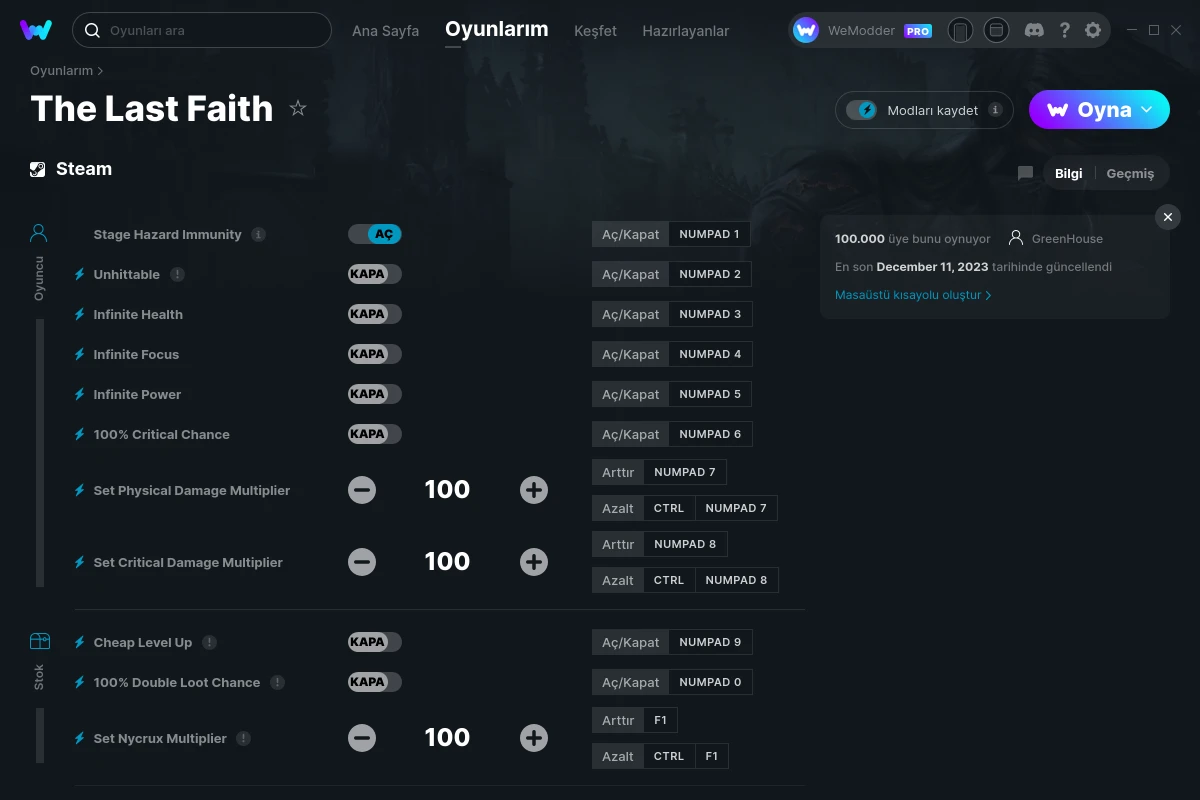1200x800 pixels.
Task: Enable the Unhittable cheat
Action: 375,274
